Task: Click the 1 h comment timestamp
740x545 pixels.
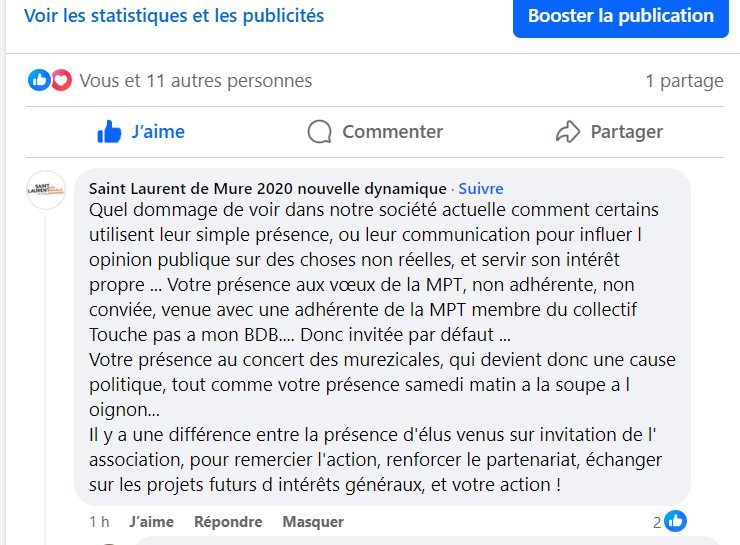Action: point(99,521)
